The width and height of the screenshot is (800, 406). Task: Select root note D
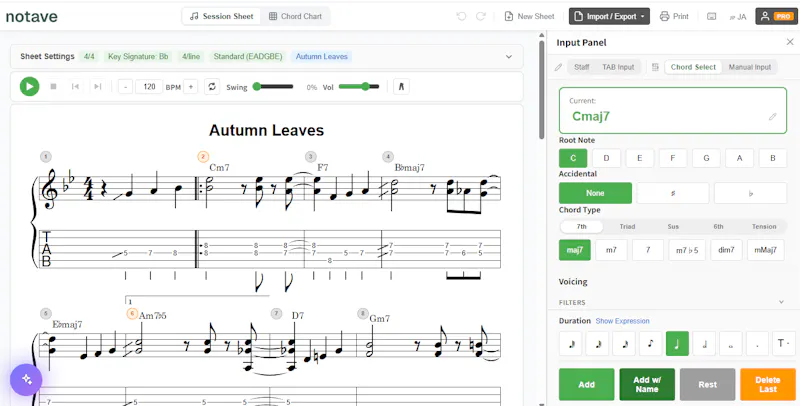tap(606, 158)
